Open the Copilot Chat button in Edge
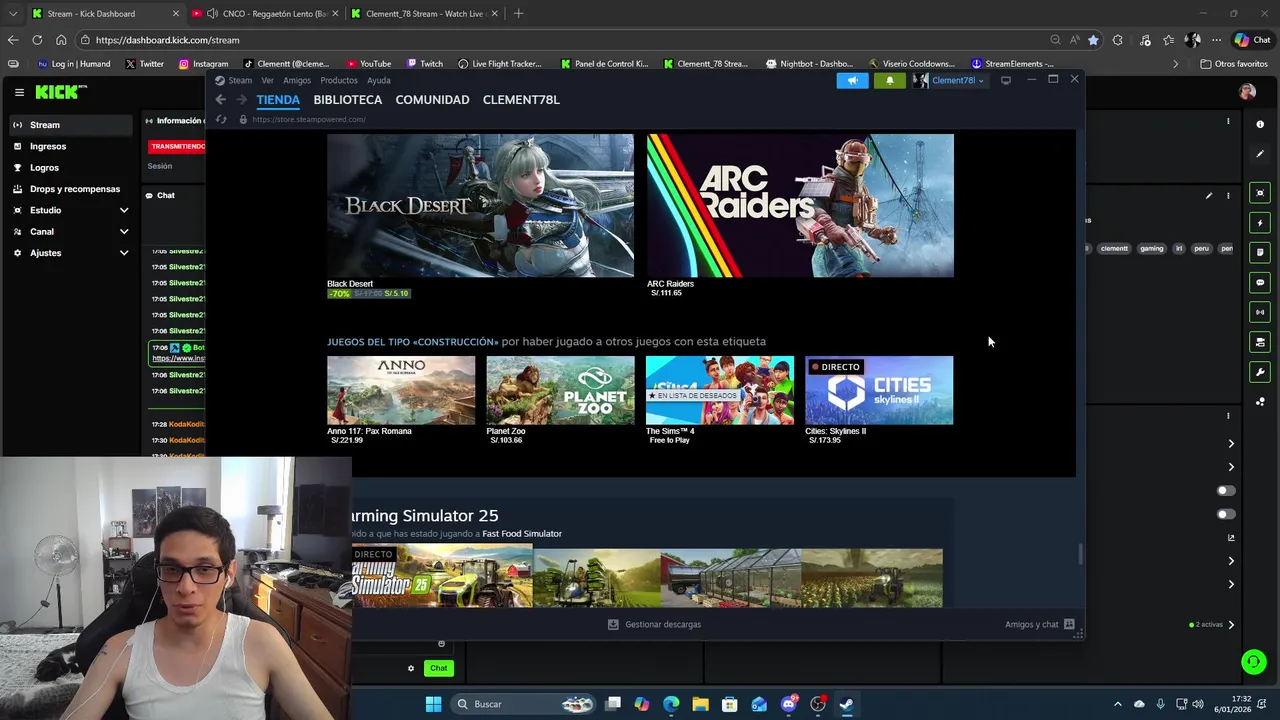This screenshot has width=1280, height=720. [x=1251, y=40]
